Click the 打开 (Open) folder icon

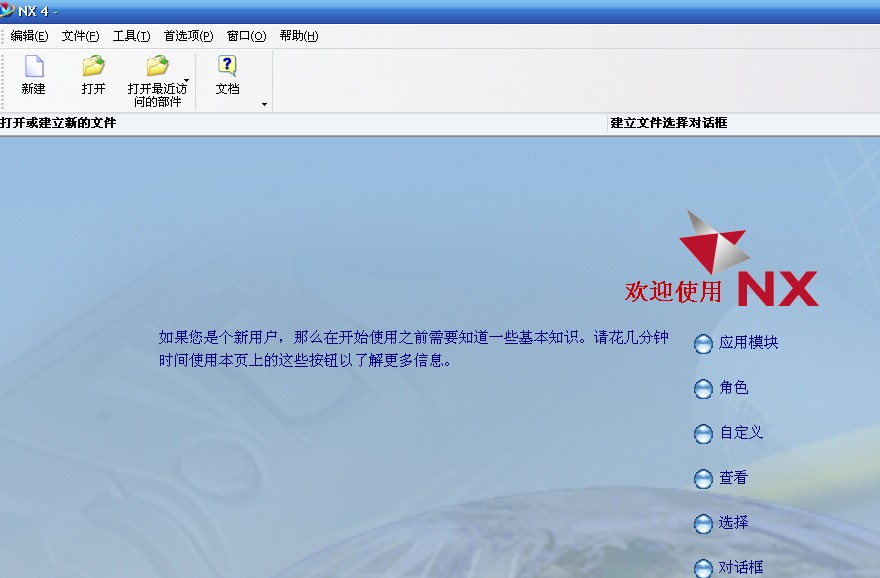[93, 66]
